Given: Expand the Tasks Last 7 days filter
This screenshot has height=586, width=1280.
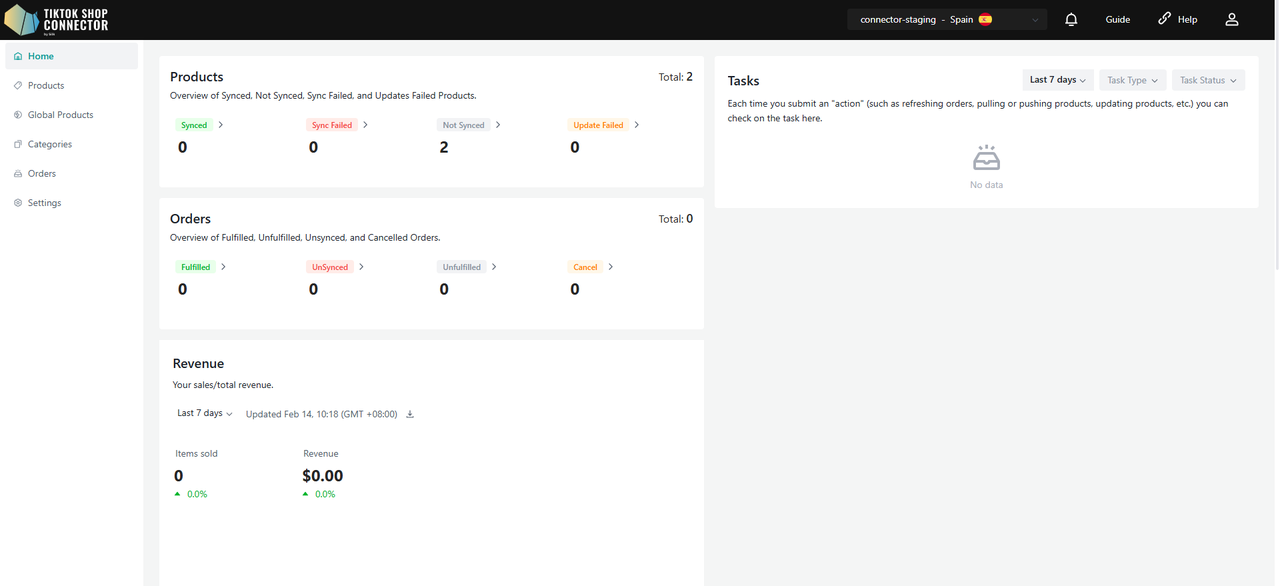Looking at the screenshot, I should tap(1057, 80).
